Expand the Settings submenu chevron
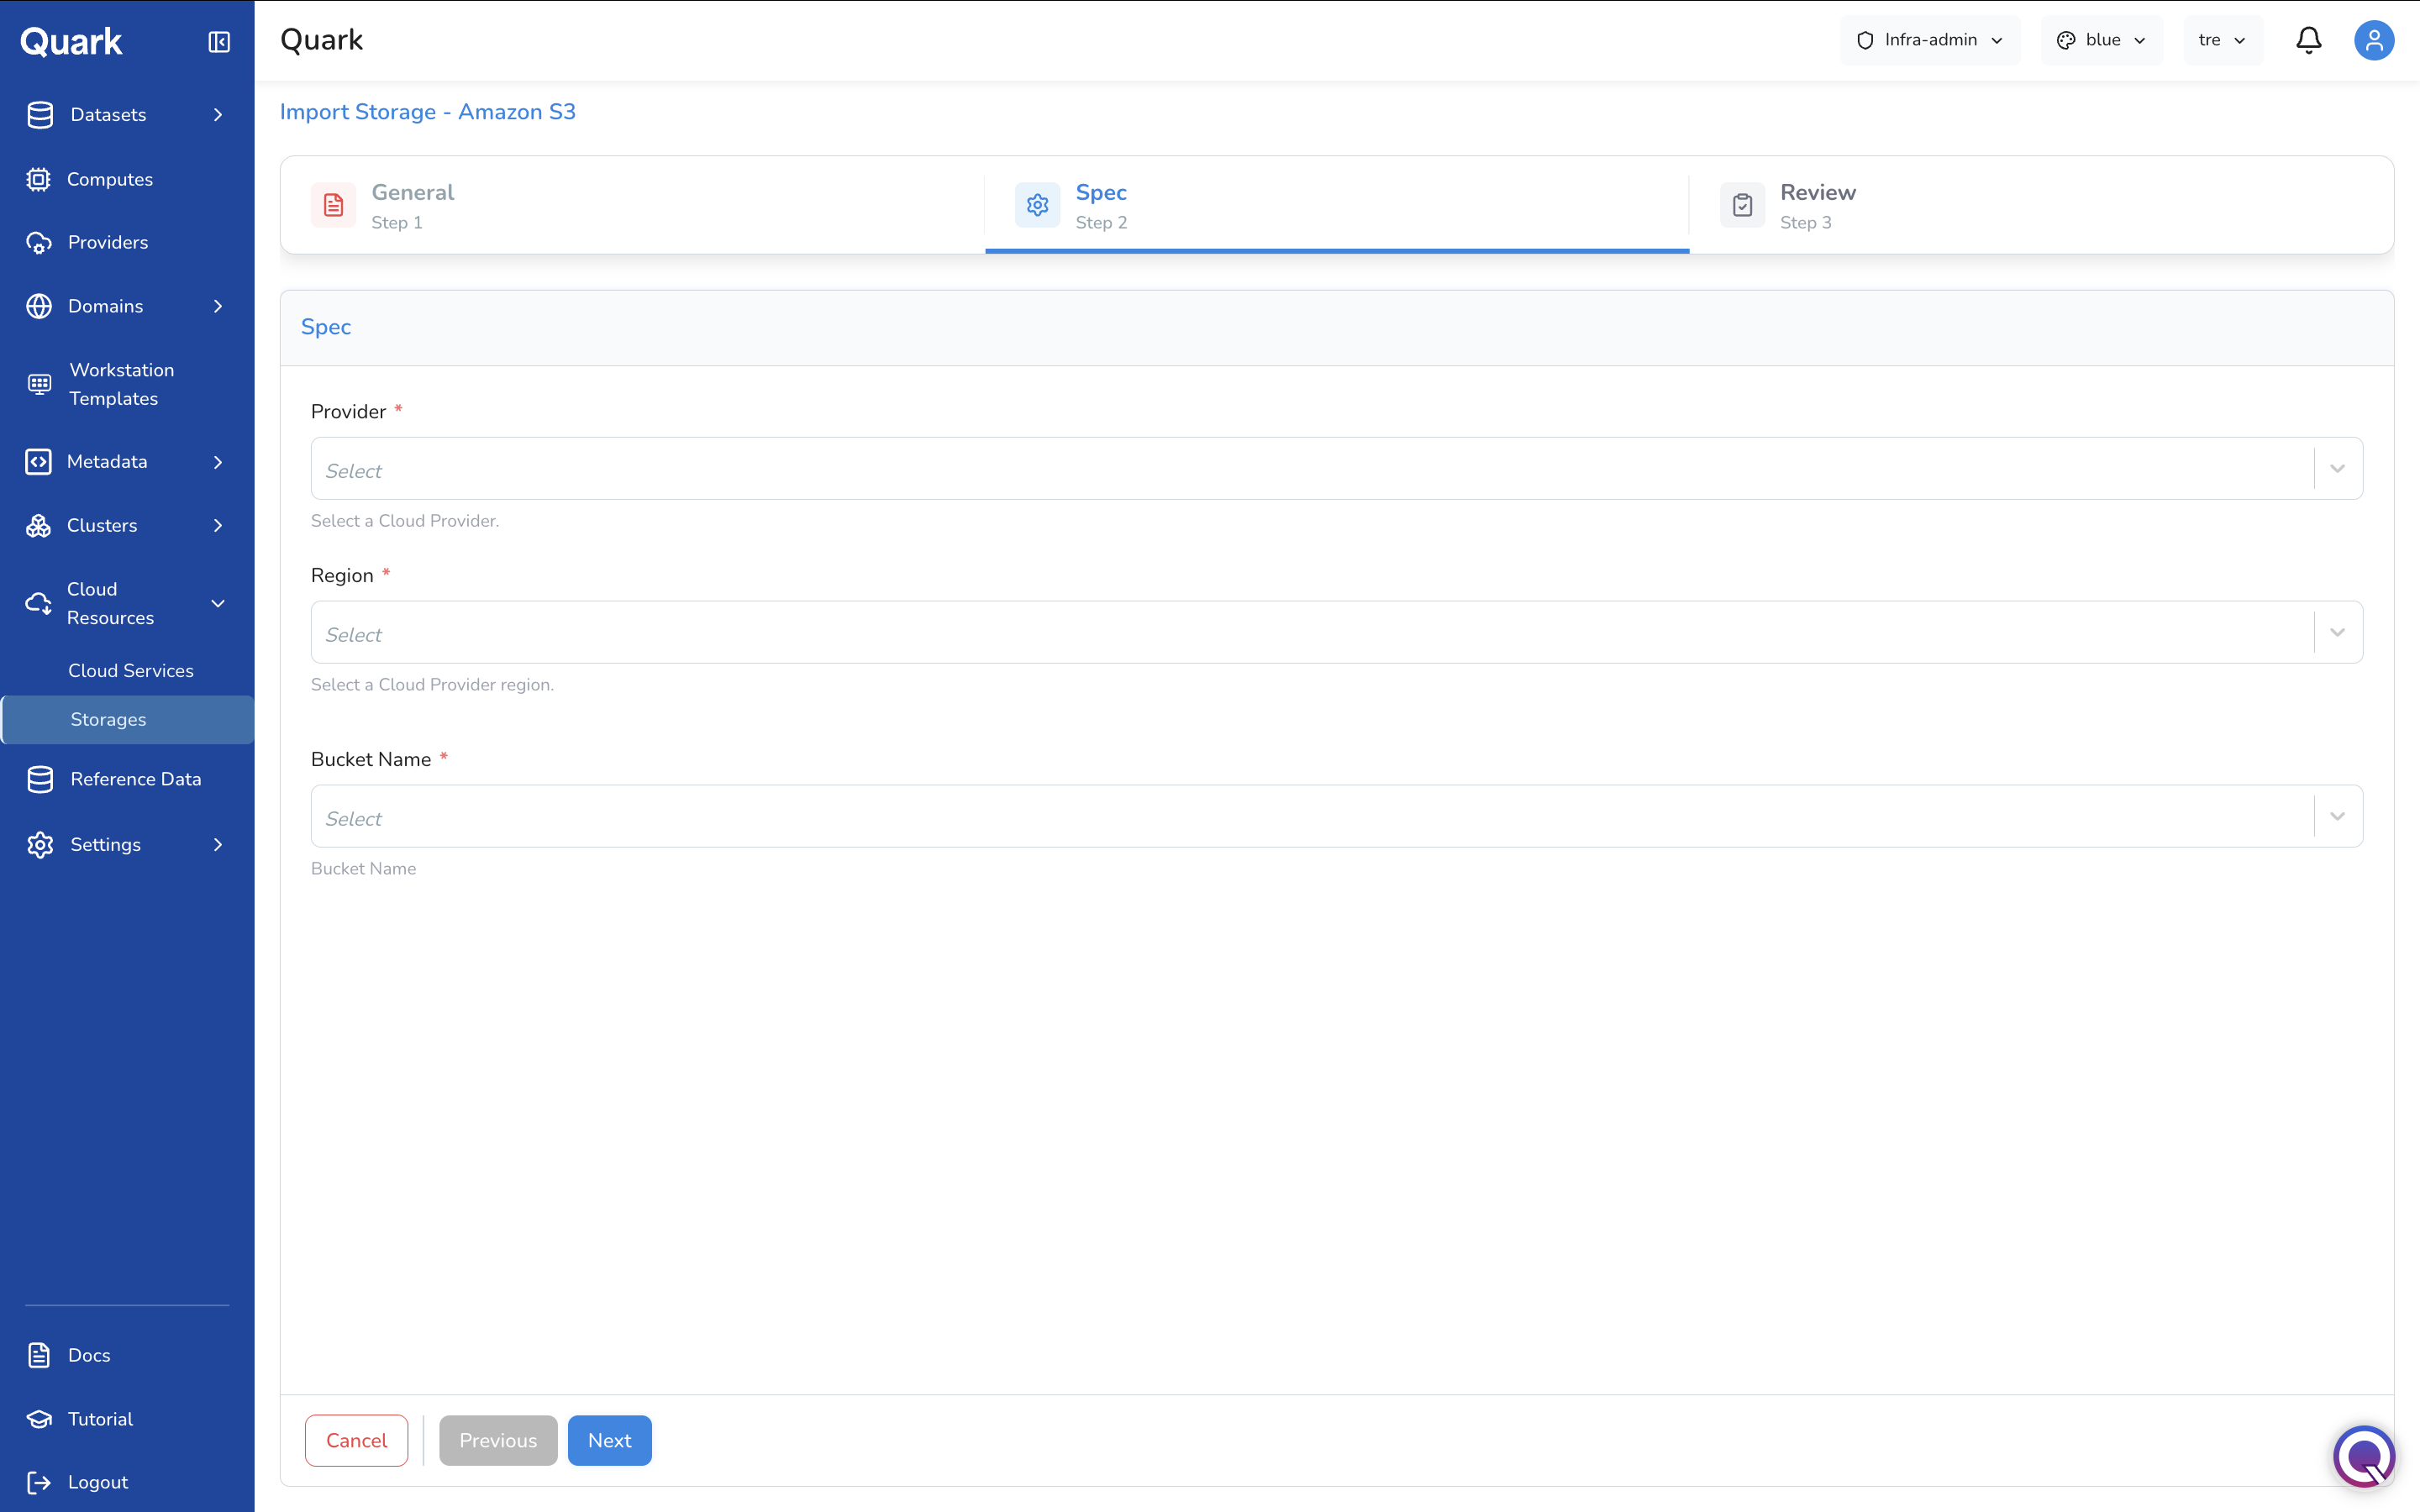This screenshot has width=2420, height=1512. point(218,845)
